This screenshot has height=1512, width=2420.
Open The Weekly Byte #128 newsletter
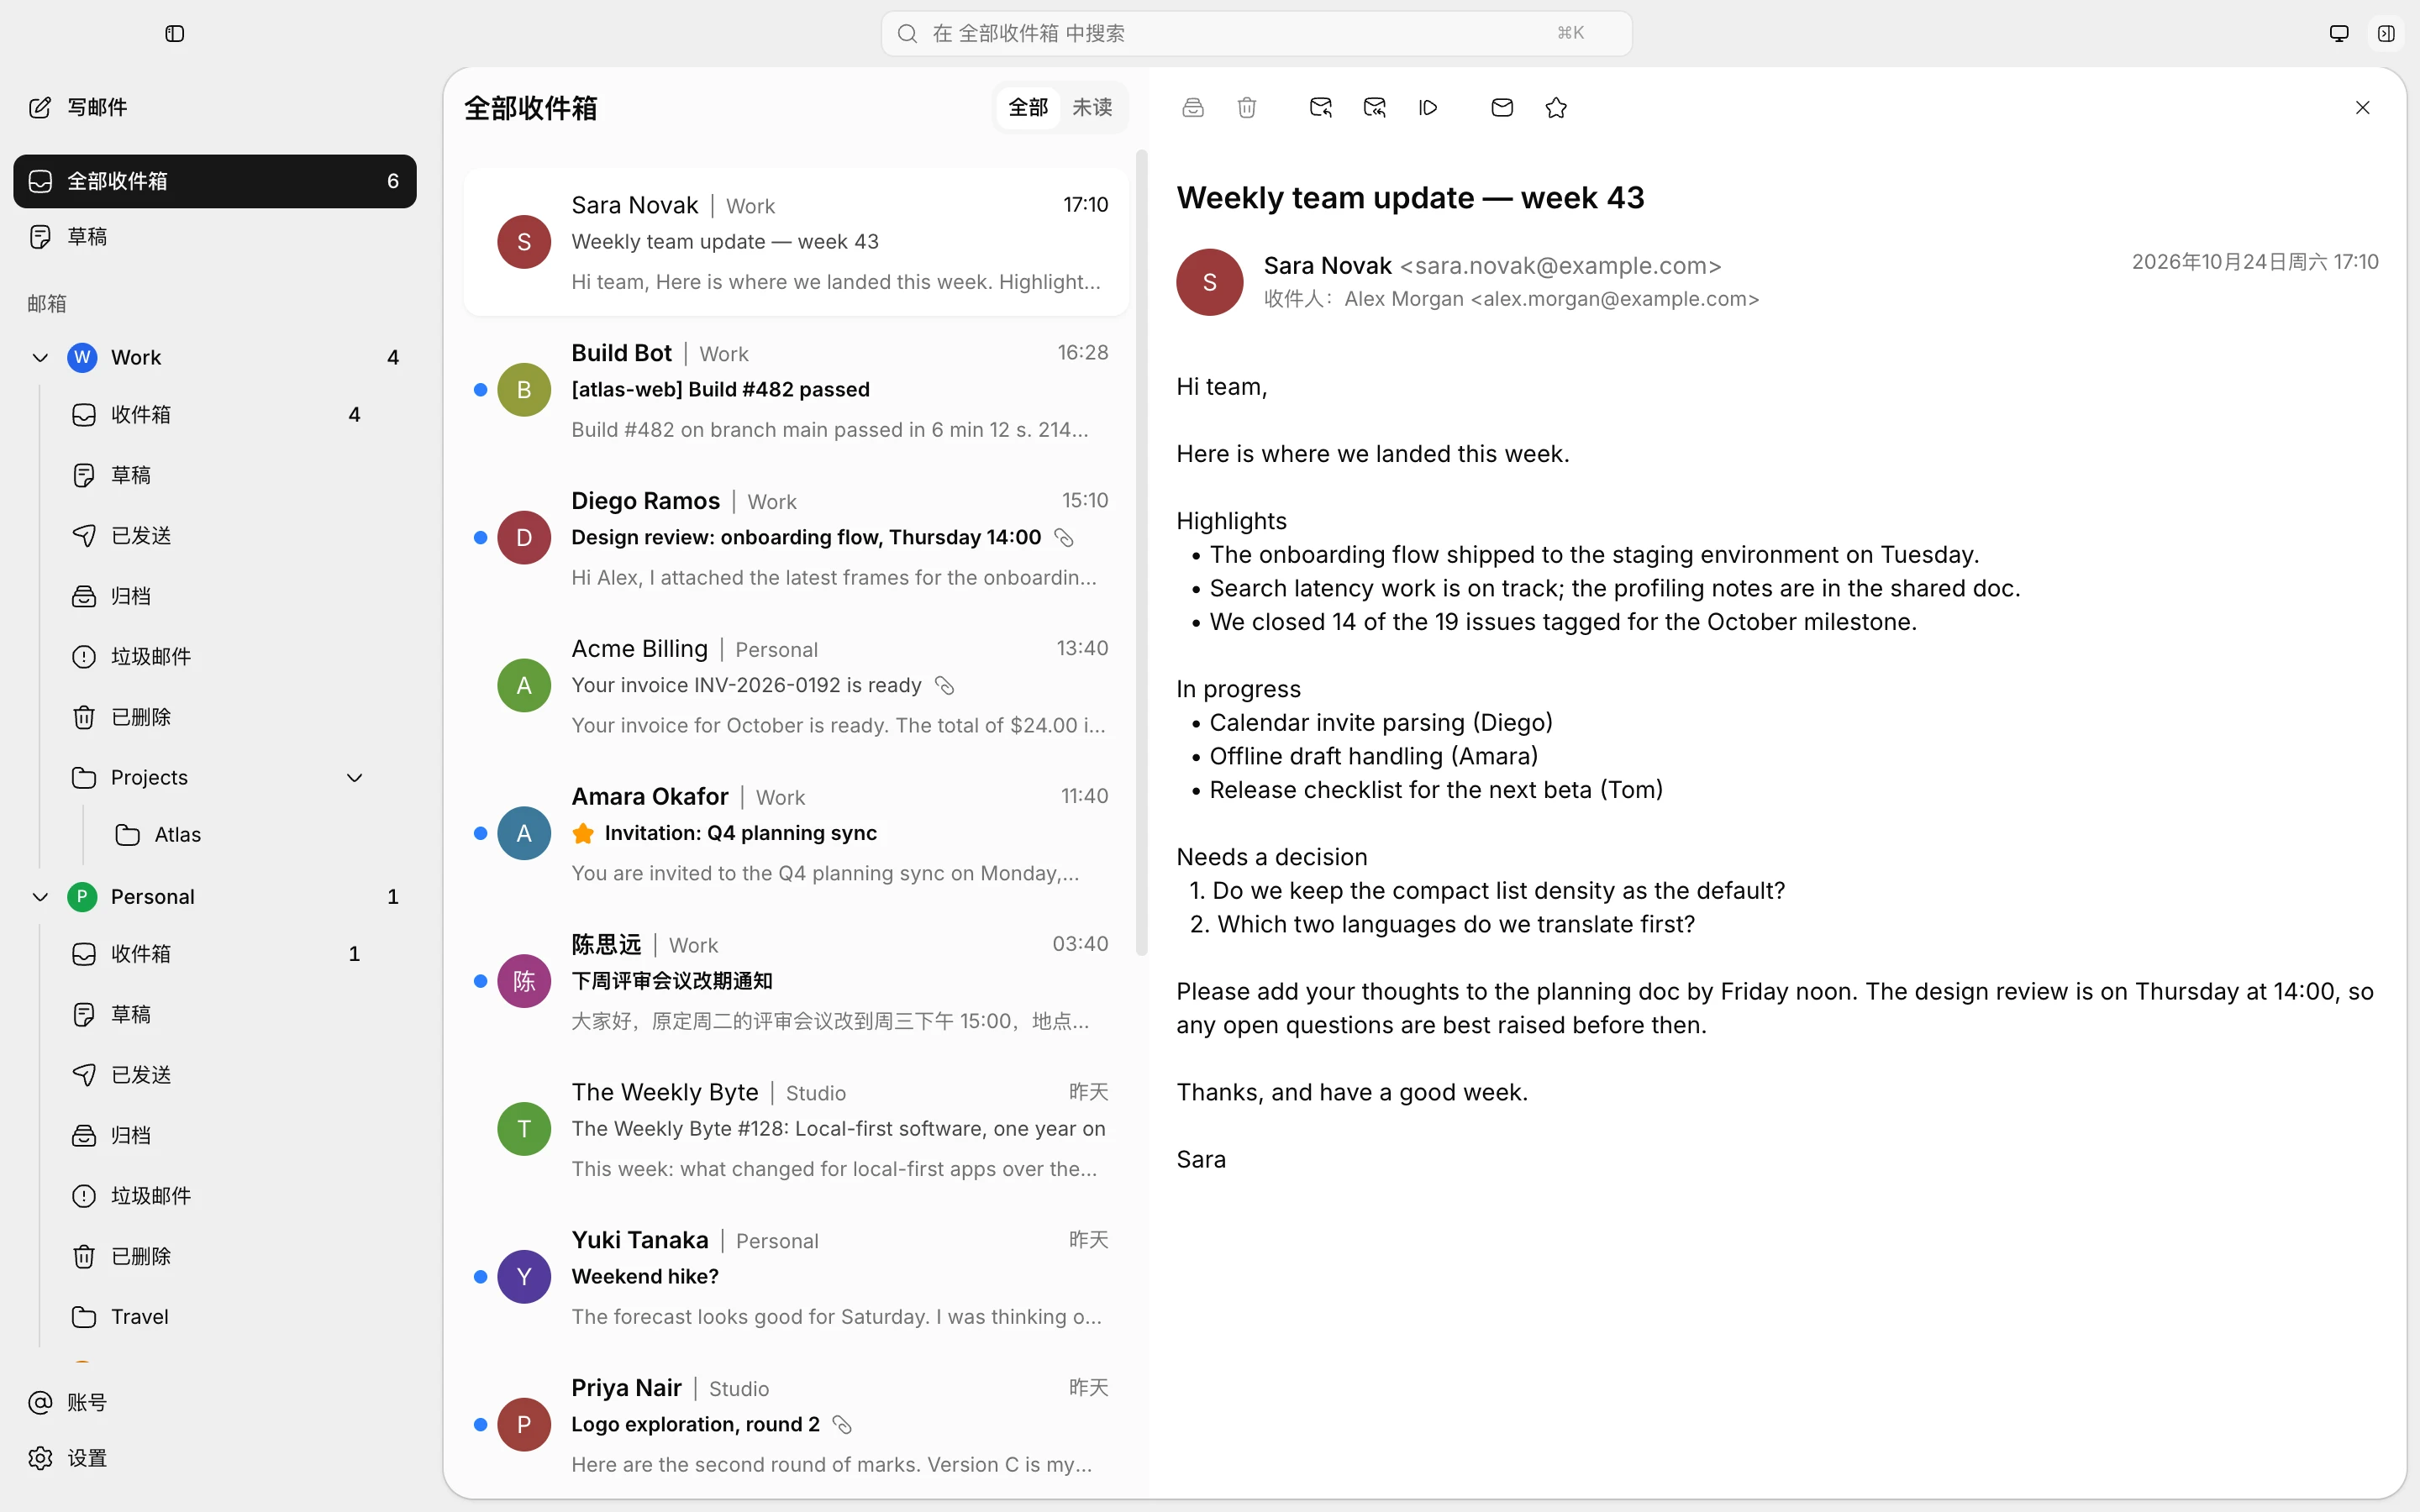click(796, 1129)
